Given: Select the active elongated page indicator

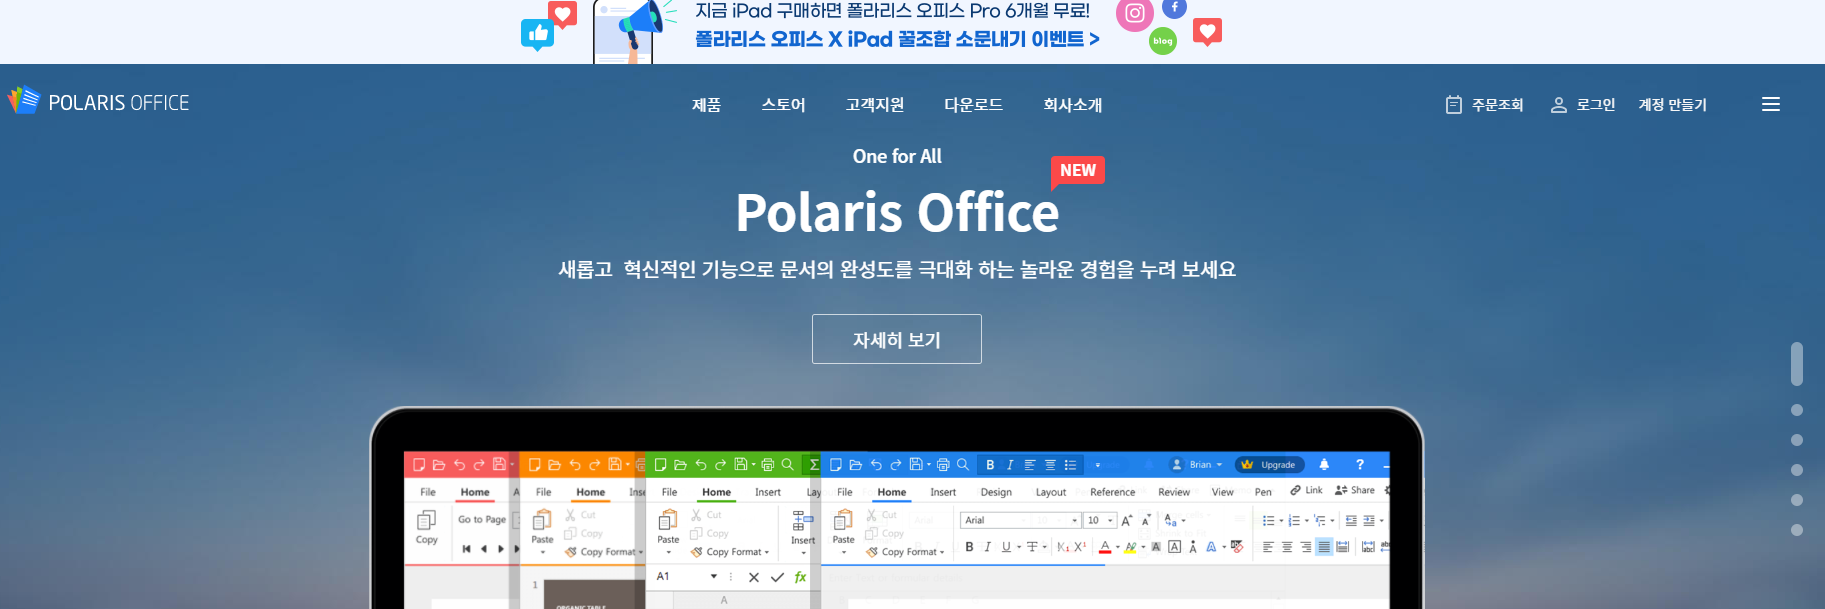Looking at the screenshot, I should (1797, 364).
